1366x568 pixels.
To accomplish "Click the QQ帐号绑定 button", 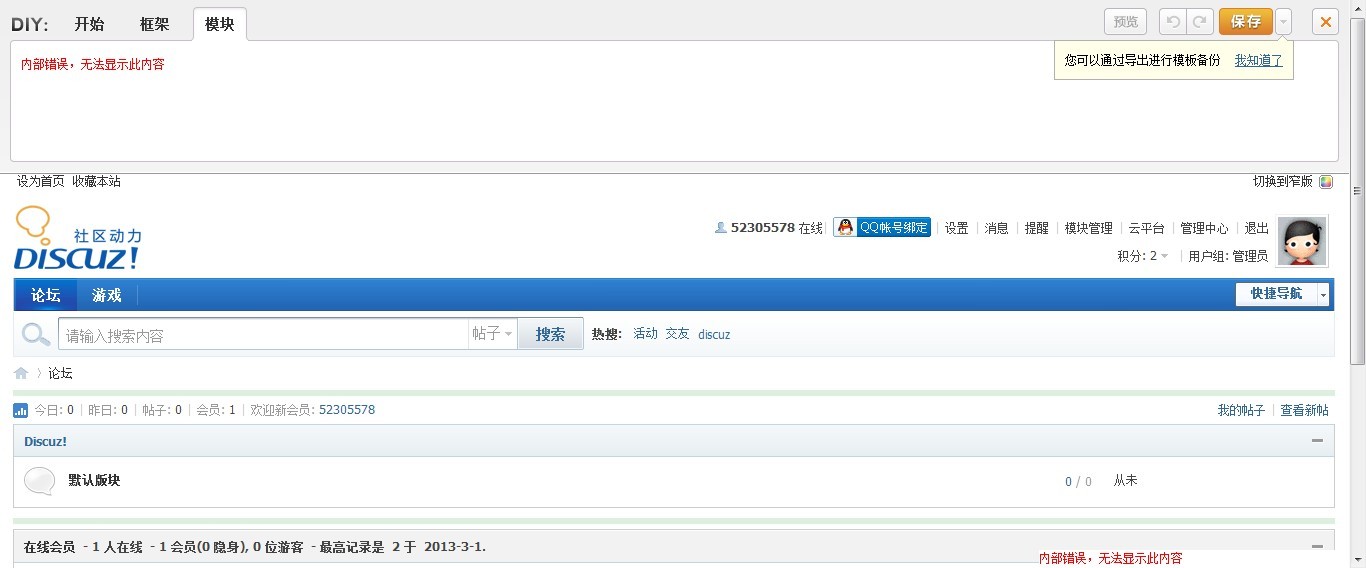I will point(882,227).
